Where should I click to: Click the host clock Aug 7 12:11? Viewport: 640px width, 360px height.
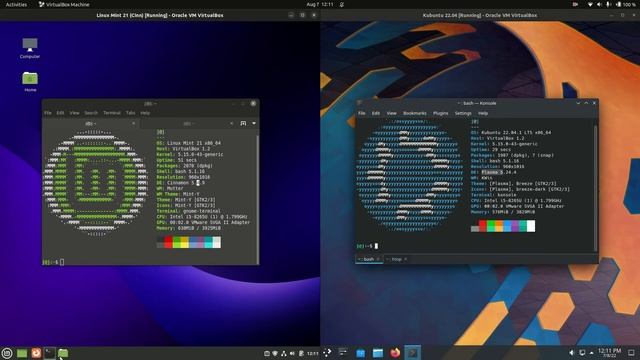click(320, 4)
